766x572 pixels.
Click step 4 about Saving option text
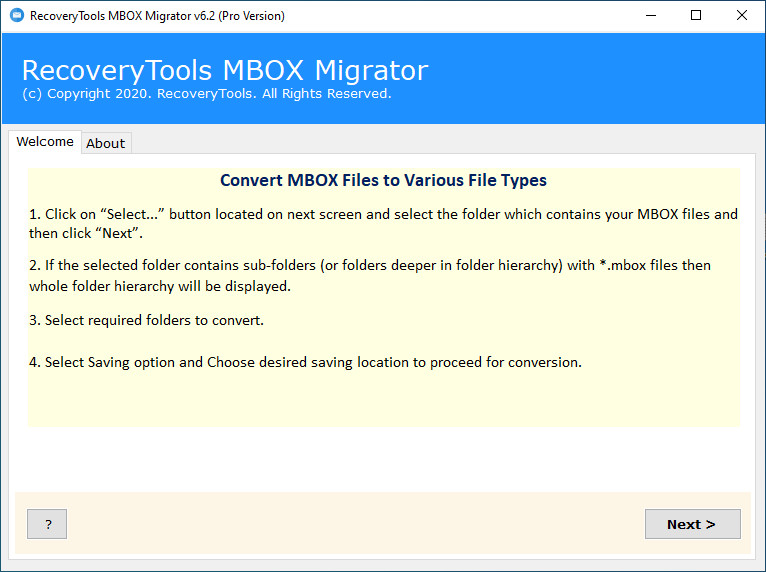[x=305, y=362]
